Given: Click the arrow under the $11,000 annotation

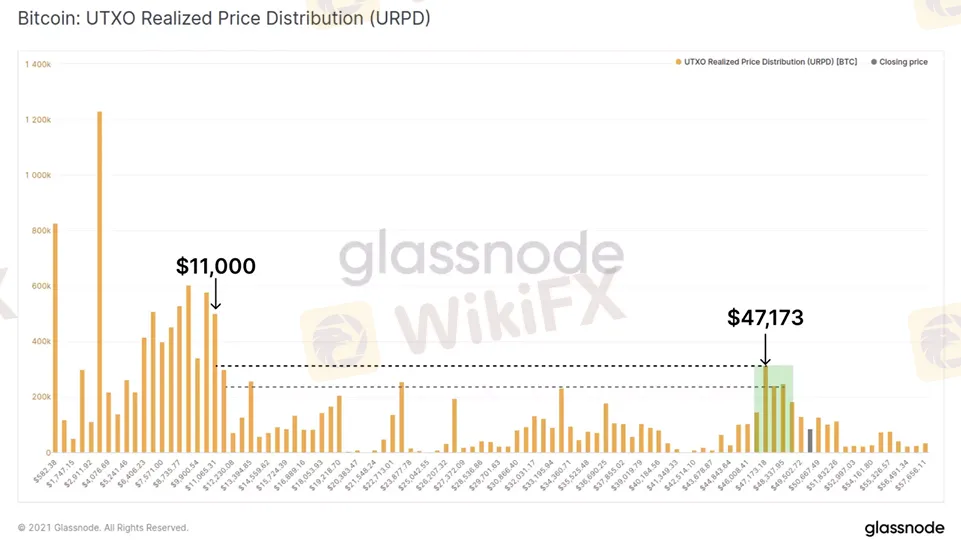Looking at the screenshot, I should click(x=215, y=296).
